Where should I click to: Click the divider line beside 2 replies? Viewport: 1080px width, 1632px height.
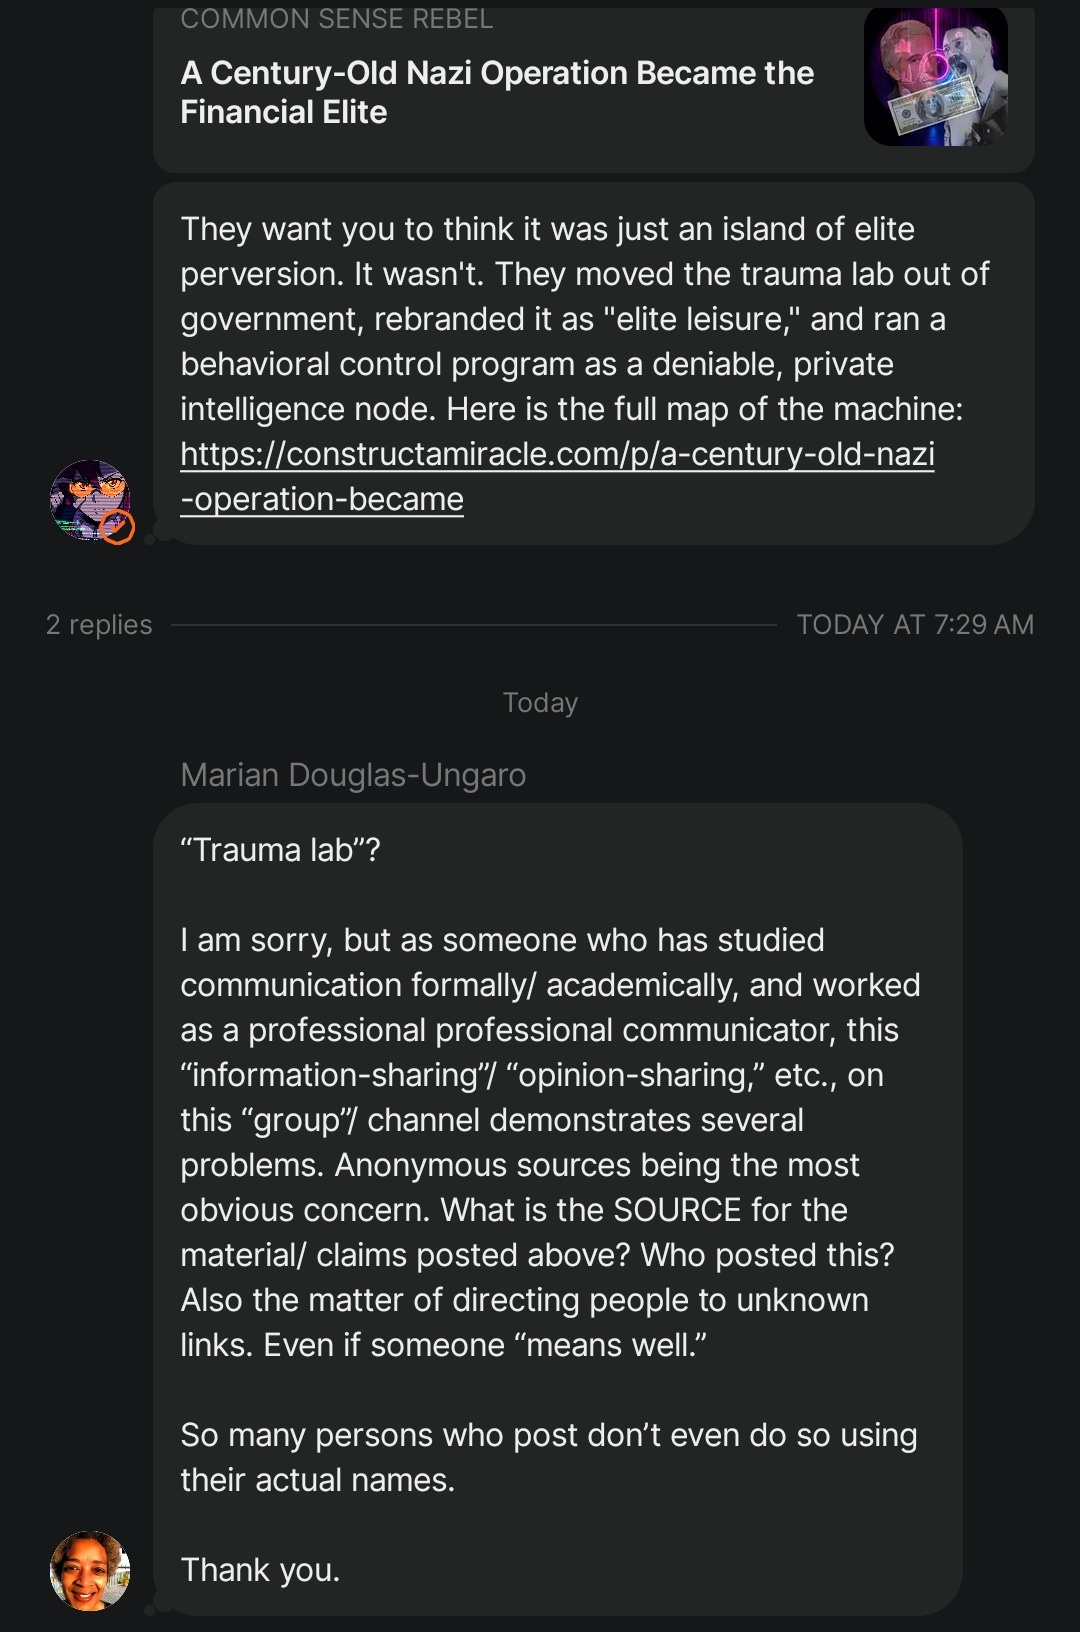(473, 625)
